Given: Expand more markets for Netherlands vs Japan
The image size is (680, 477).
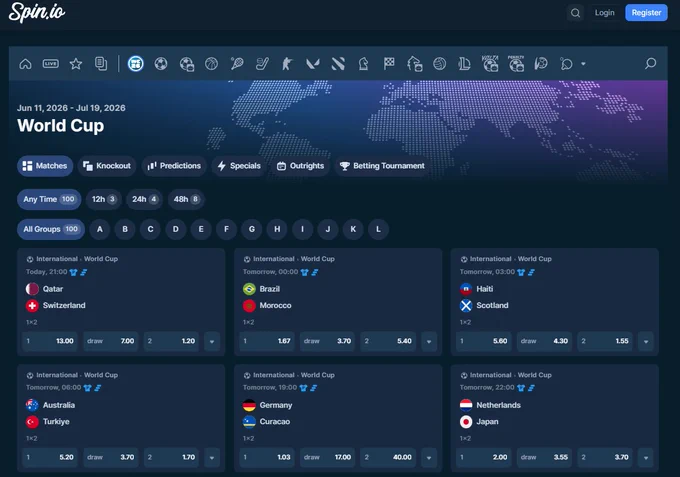Looking at the screenshot, I should [646, 457].
